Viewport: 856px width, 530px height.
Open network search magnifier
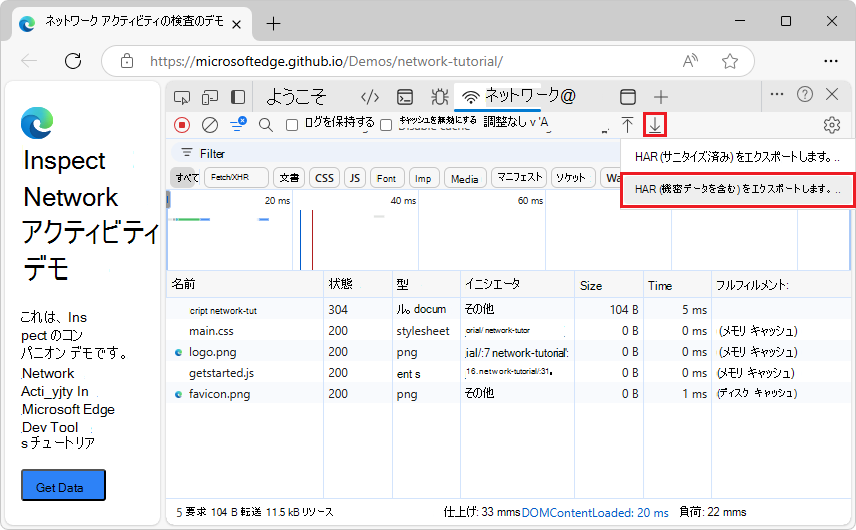click(266, 125)
